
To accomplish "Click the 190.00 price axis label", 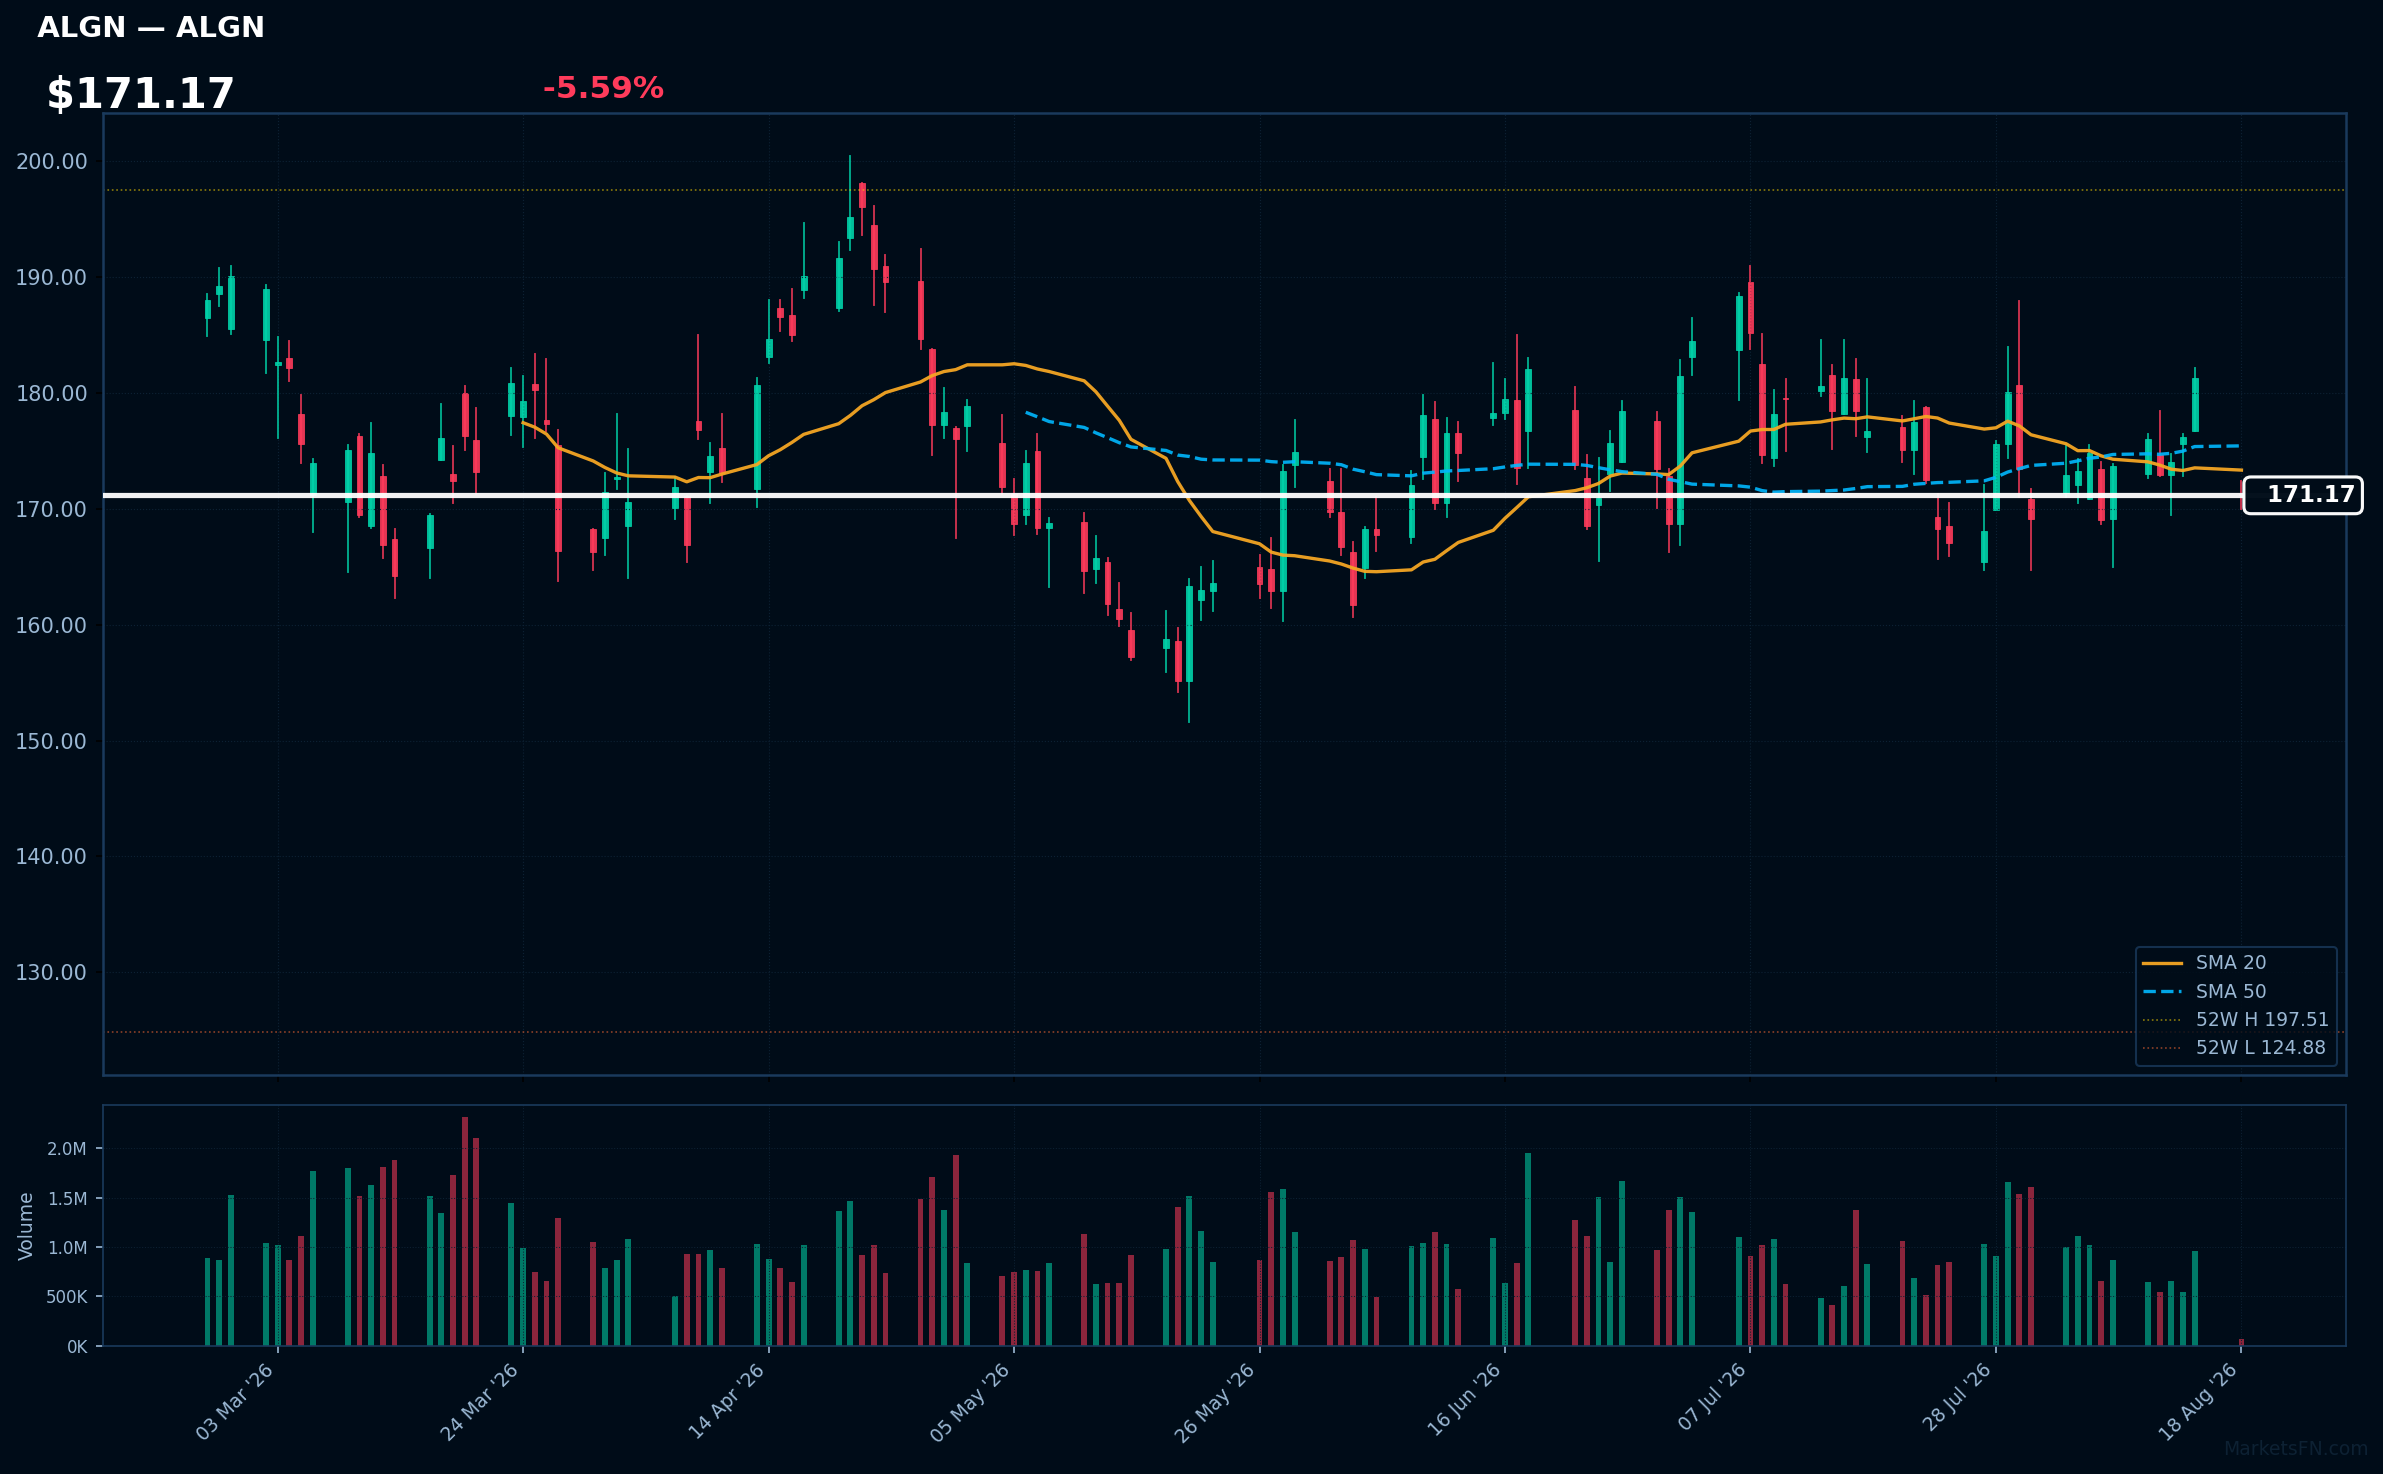I will (51, 277).
